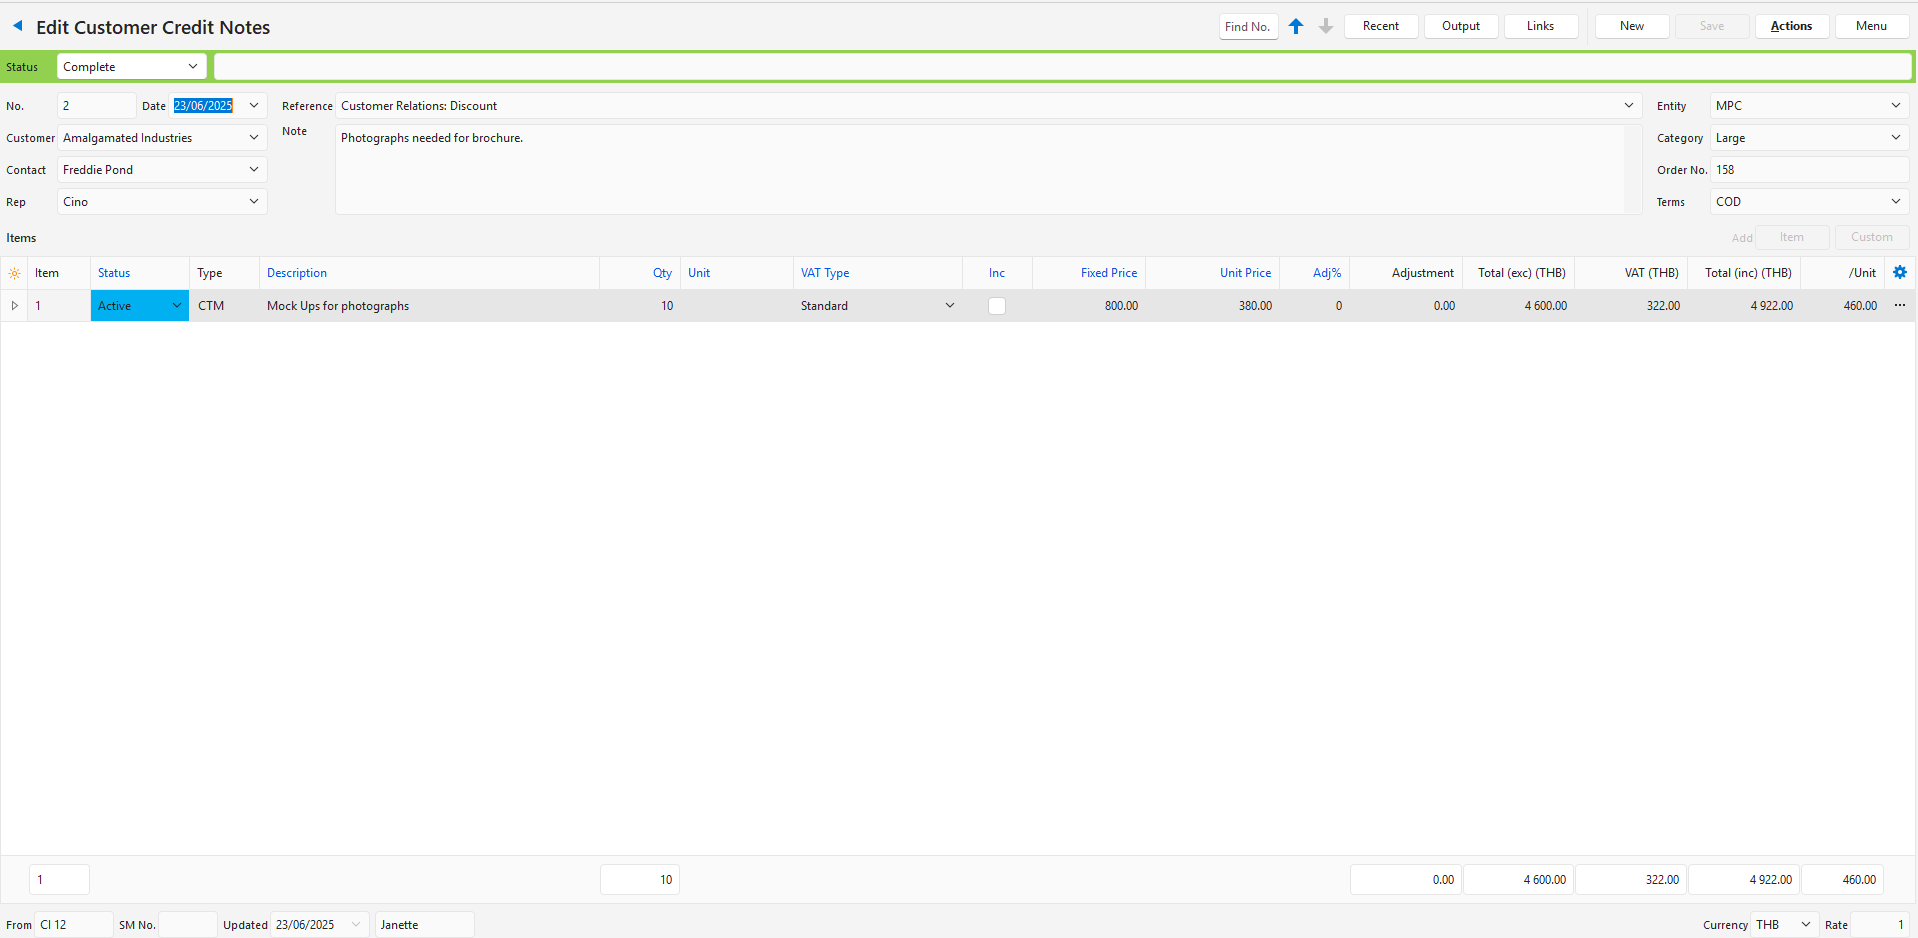Open the Status dropdown showing Complete

tap(192, 67)
